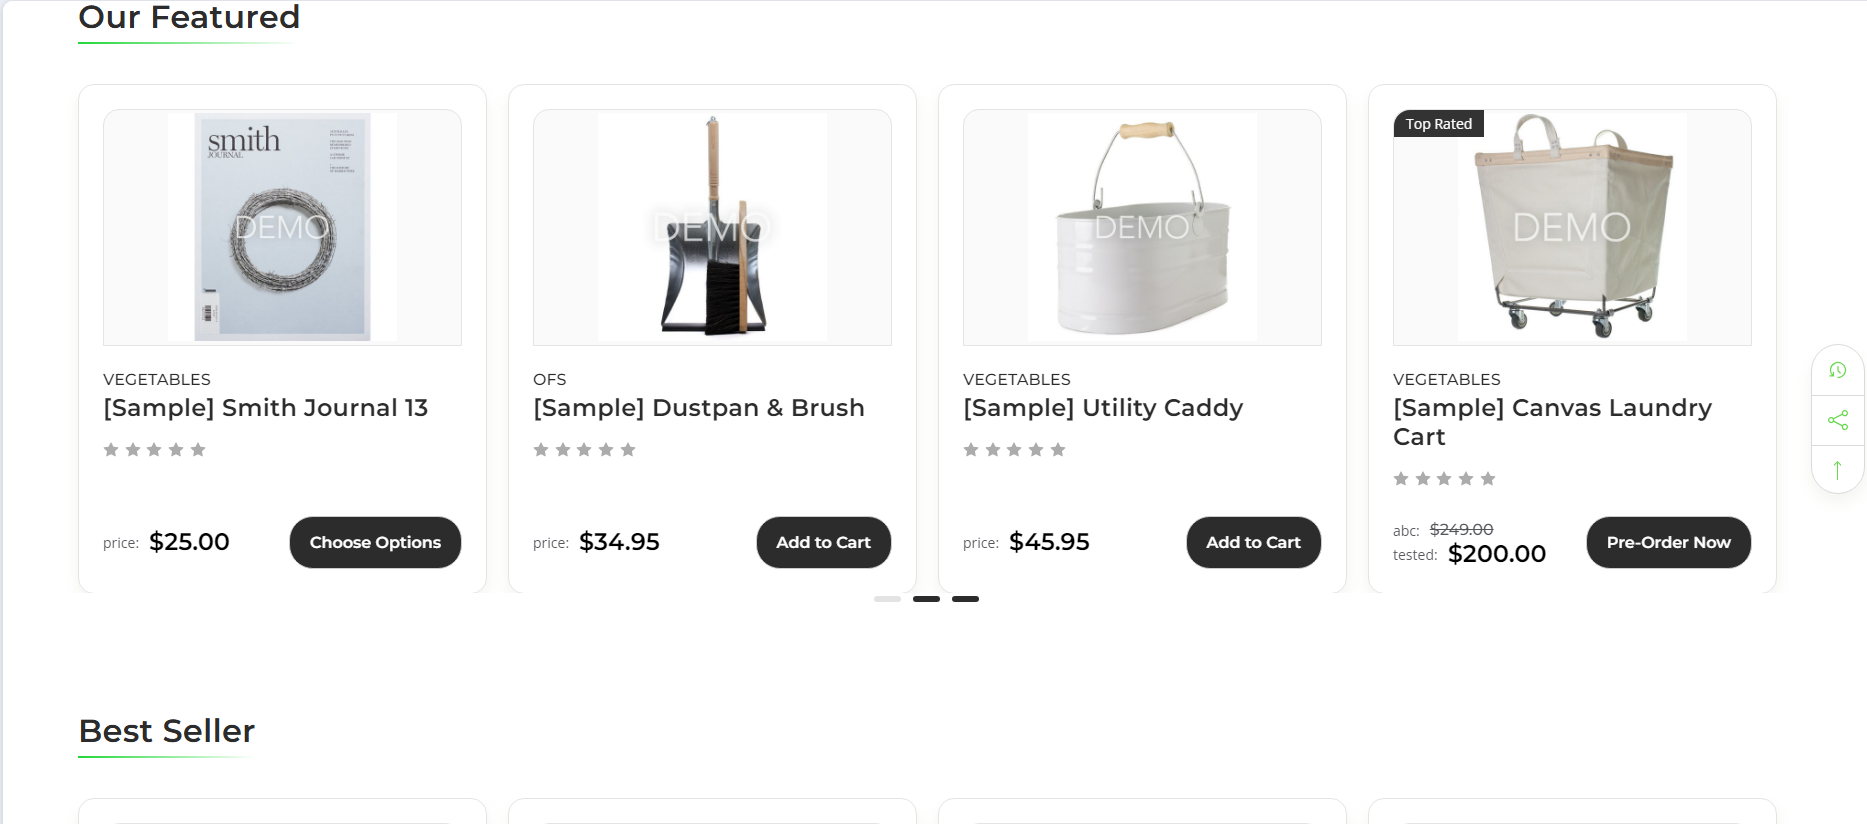Click the back-to-top arrow icon
The height and width of the screenshot is (824, 1867).
click(x=1837, y=469)
